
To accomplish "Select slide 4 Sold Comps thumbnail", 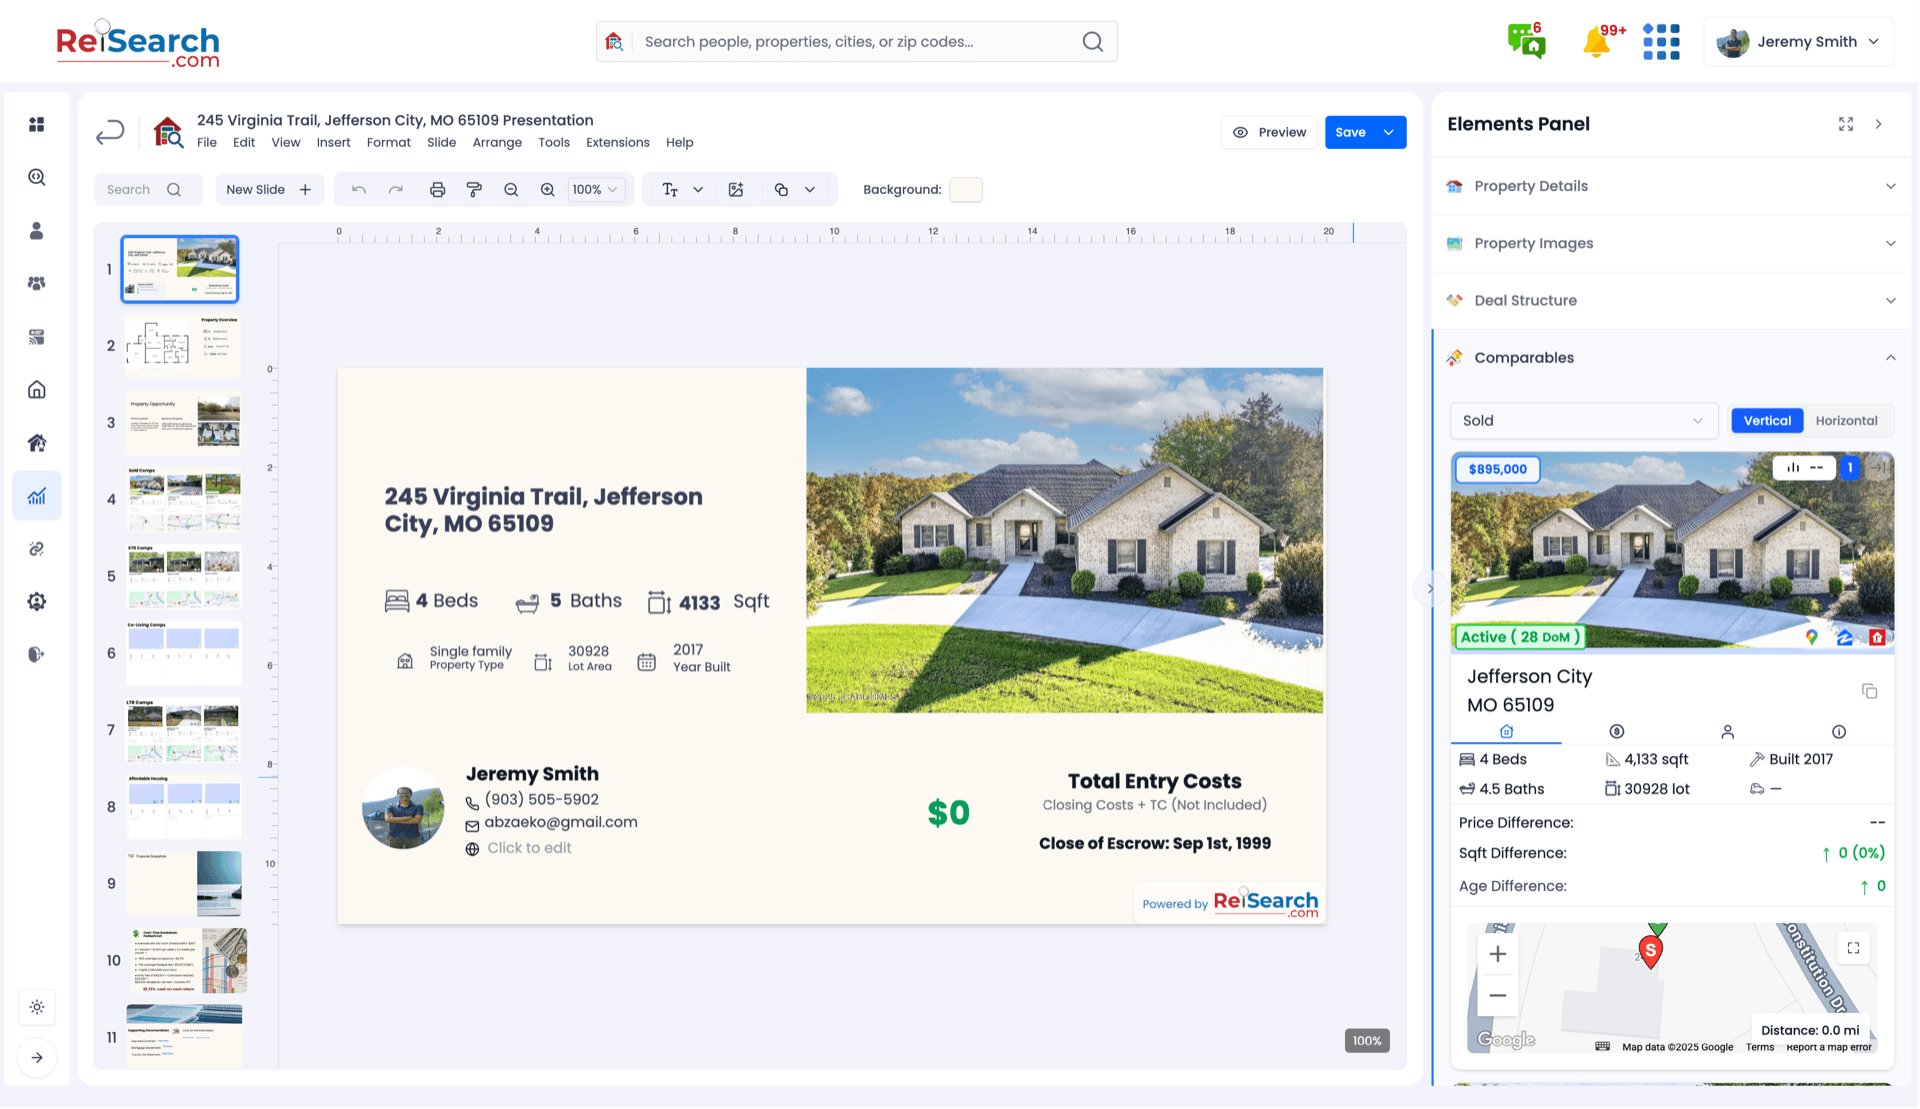I will pos(182,499).
